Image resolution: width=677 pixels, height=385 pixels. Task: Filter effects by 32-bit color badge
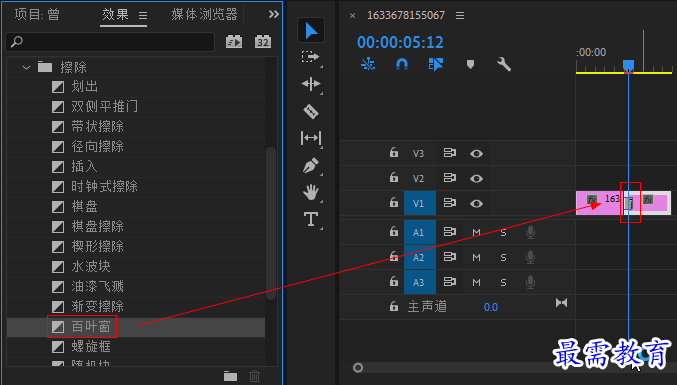(x=263, y=42)
